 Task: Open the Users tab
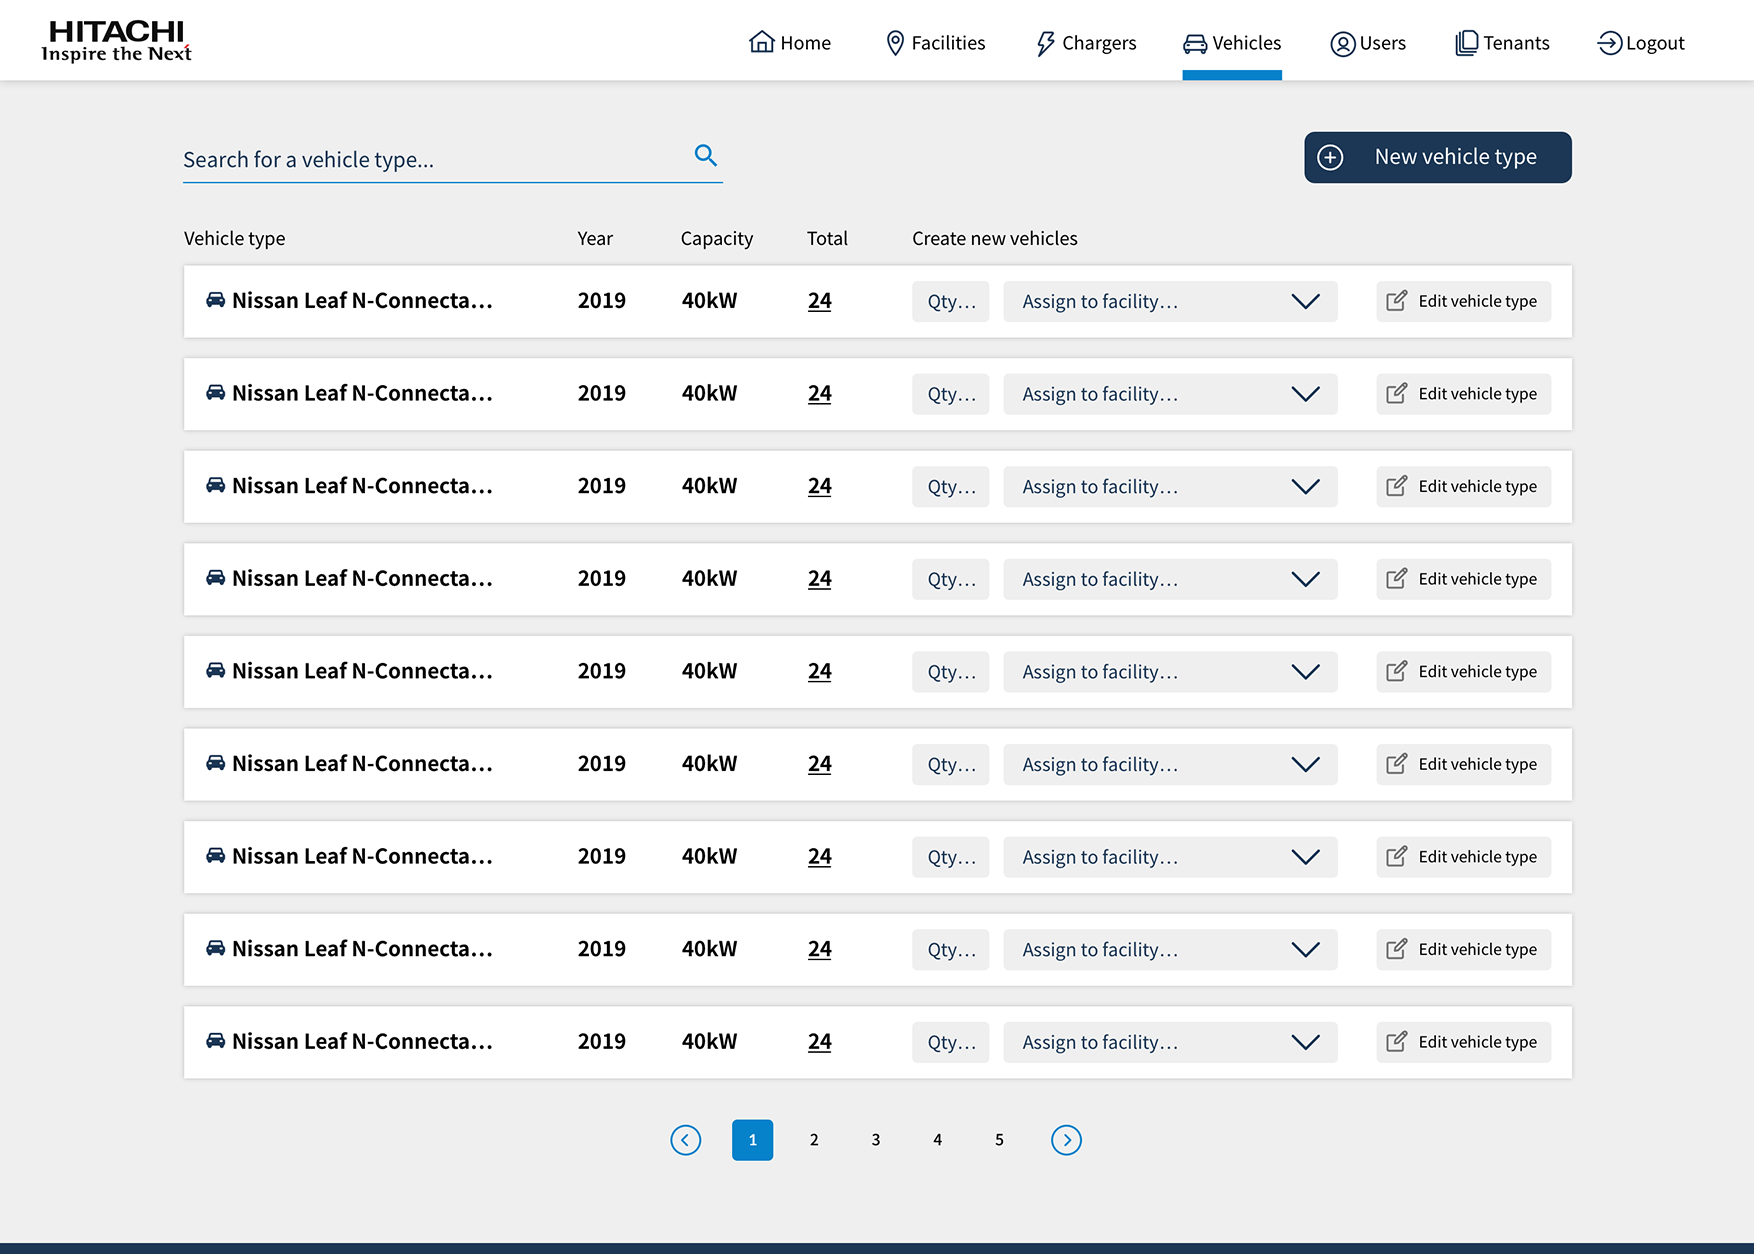point(1368,42)
